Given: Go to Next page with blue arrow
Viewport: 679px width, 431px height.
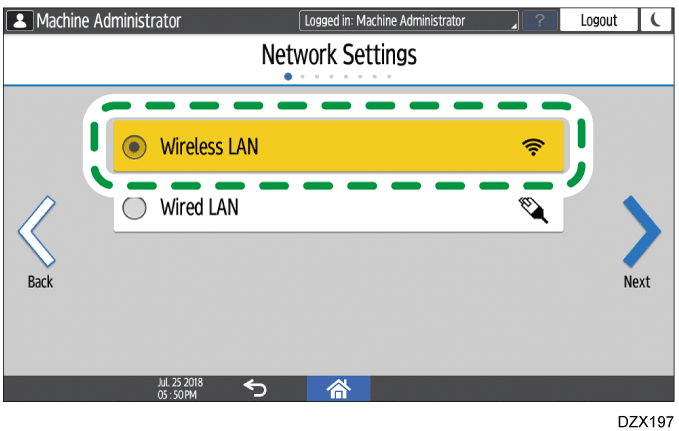Looking at the screenshot, I should pyautogui.click(x=642, y=231).
